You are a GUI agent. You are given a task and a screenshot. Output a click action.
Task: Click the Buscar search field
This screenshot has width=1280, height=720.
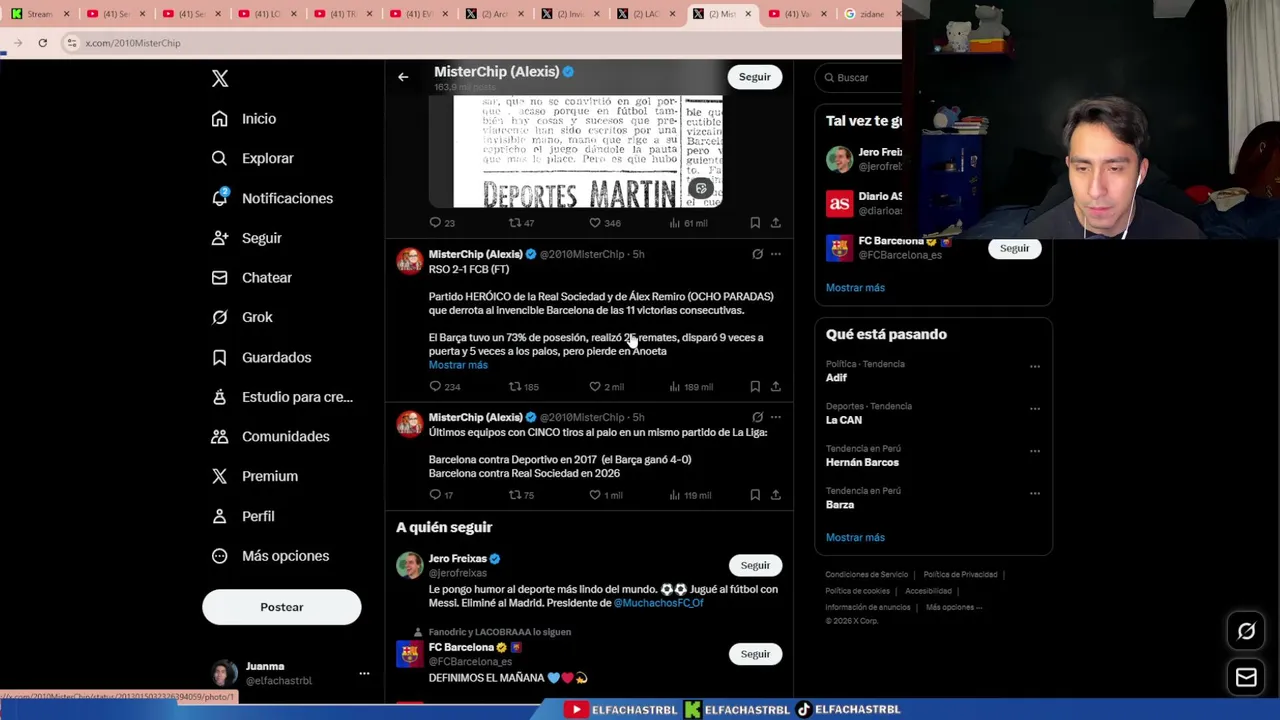pos(860,77)
